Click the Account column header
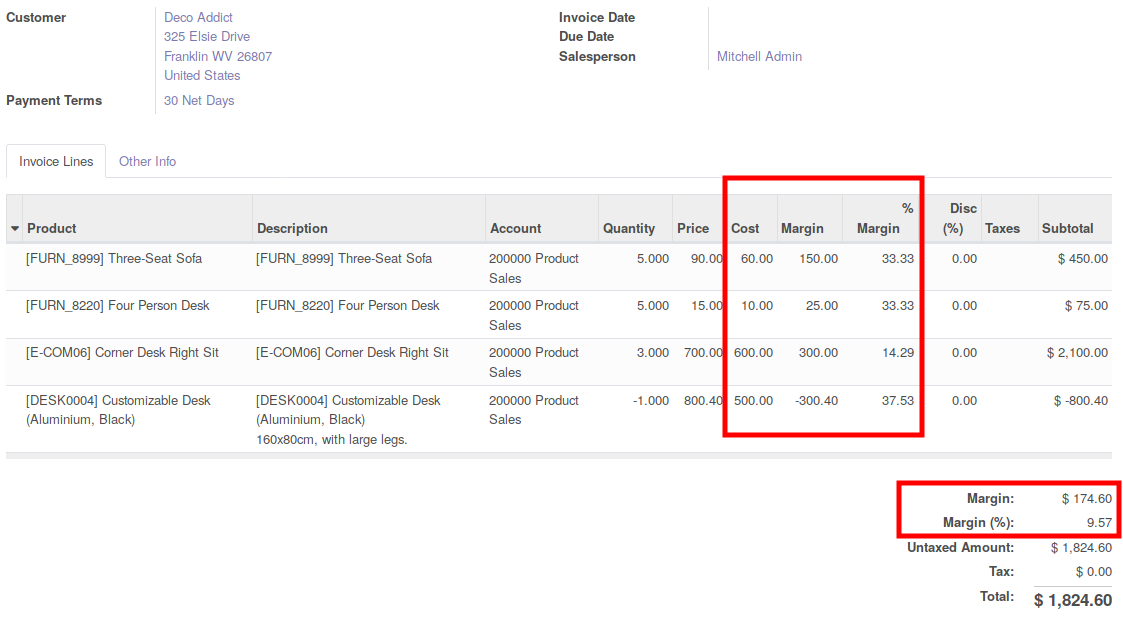 click(515, 228)
